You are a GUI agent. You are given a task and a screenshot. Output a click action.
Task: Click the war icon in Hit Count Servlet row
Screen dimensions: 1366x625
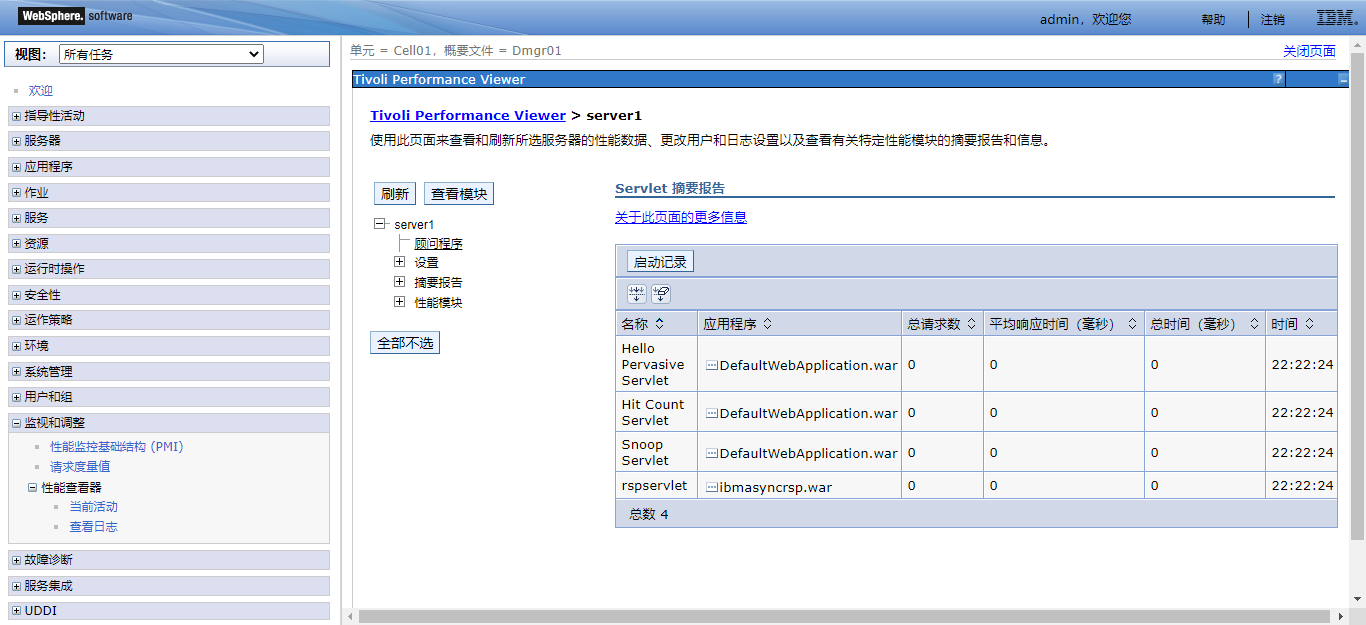pyautogui.click(x=712, y=413)
